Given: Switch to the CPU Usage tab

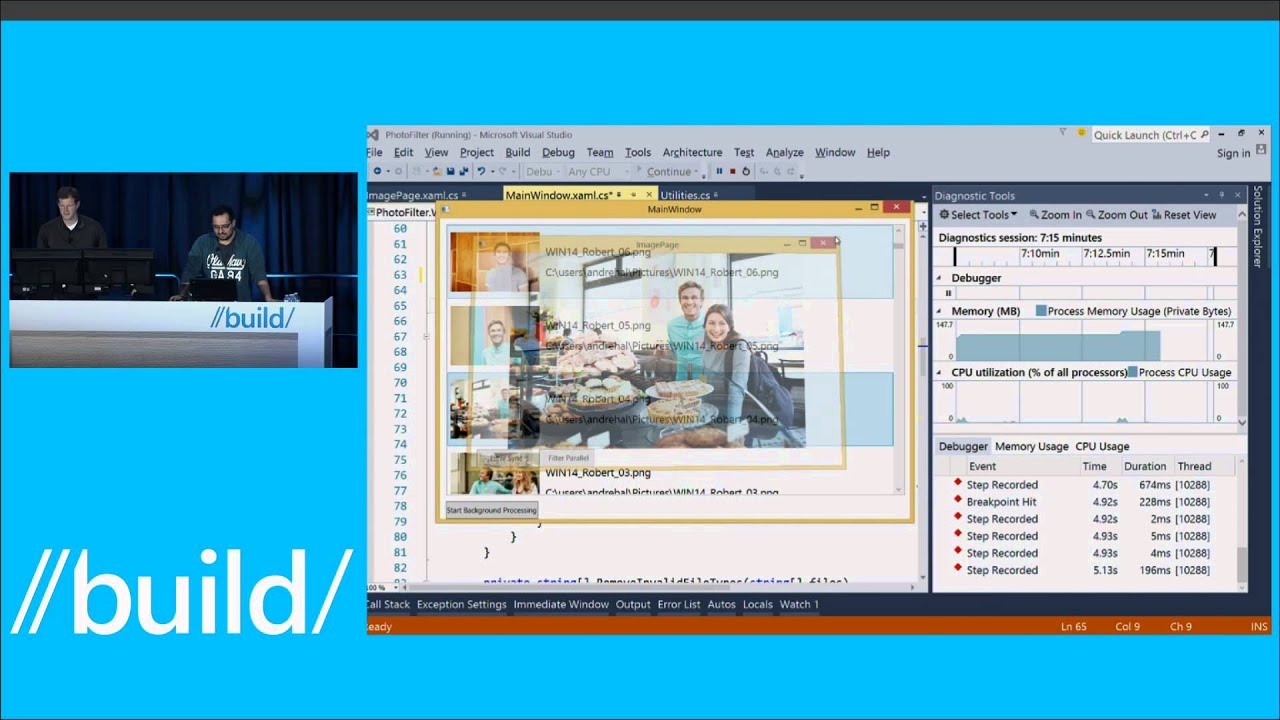Looking at the screenshot, I should pos(1102,446).
